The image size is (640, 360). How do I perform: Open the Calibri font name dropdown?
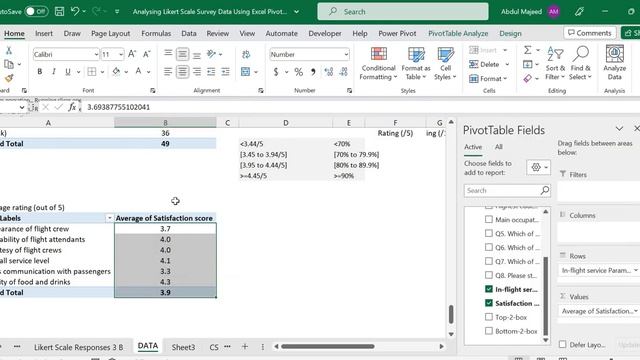click(96, 54)
